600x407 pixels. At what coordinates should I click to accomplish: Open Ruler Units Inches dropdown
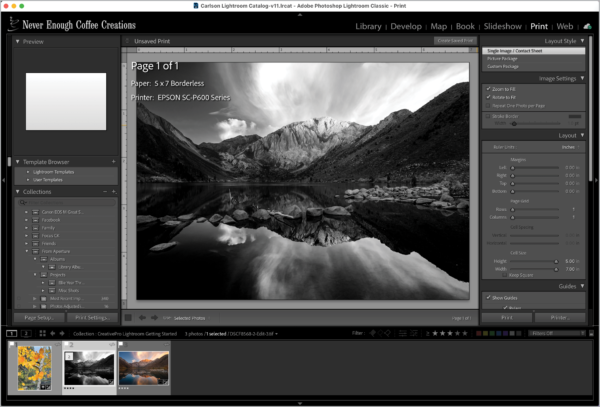point(571,147)
